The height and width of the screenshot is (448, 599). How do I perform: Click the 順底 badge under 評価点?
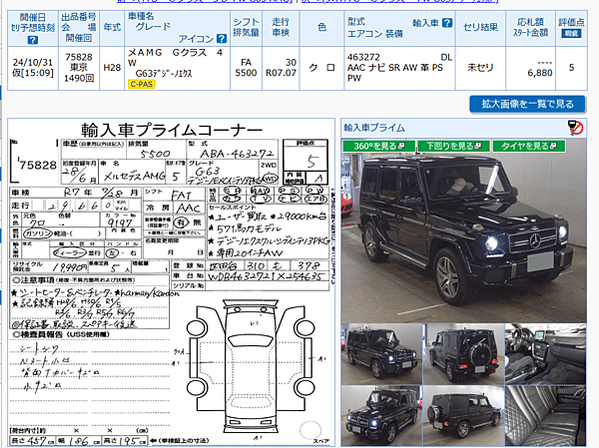pos(571,34)
